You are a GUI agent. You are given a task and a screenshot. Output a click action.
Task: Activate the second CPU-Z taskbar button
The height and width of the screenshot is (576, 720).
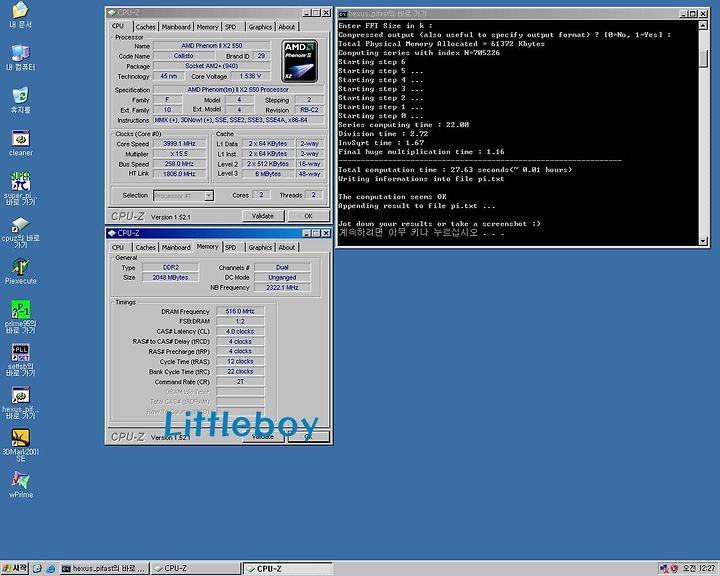[x=287, y=569]
